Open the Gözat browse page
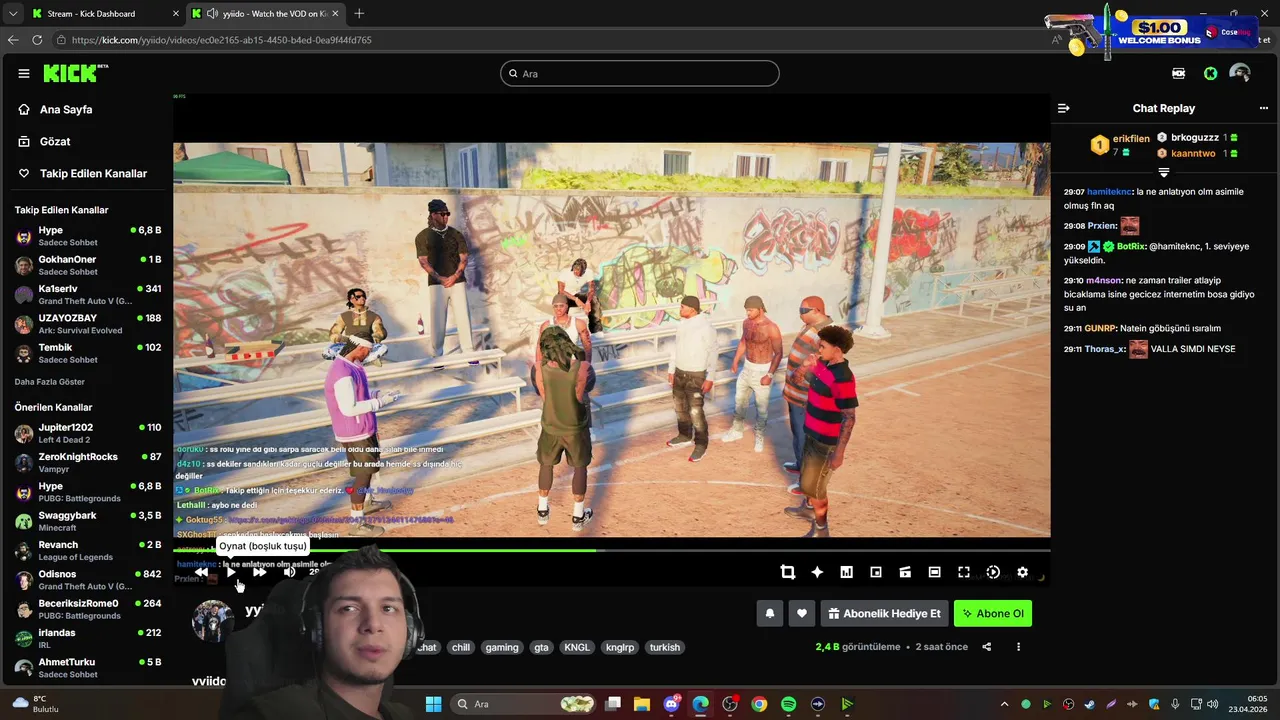The image size is (1280, 720). (x=55, y=141)
